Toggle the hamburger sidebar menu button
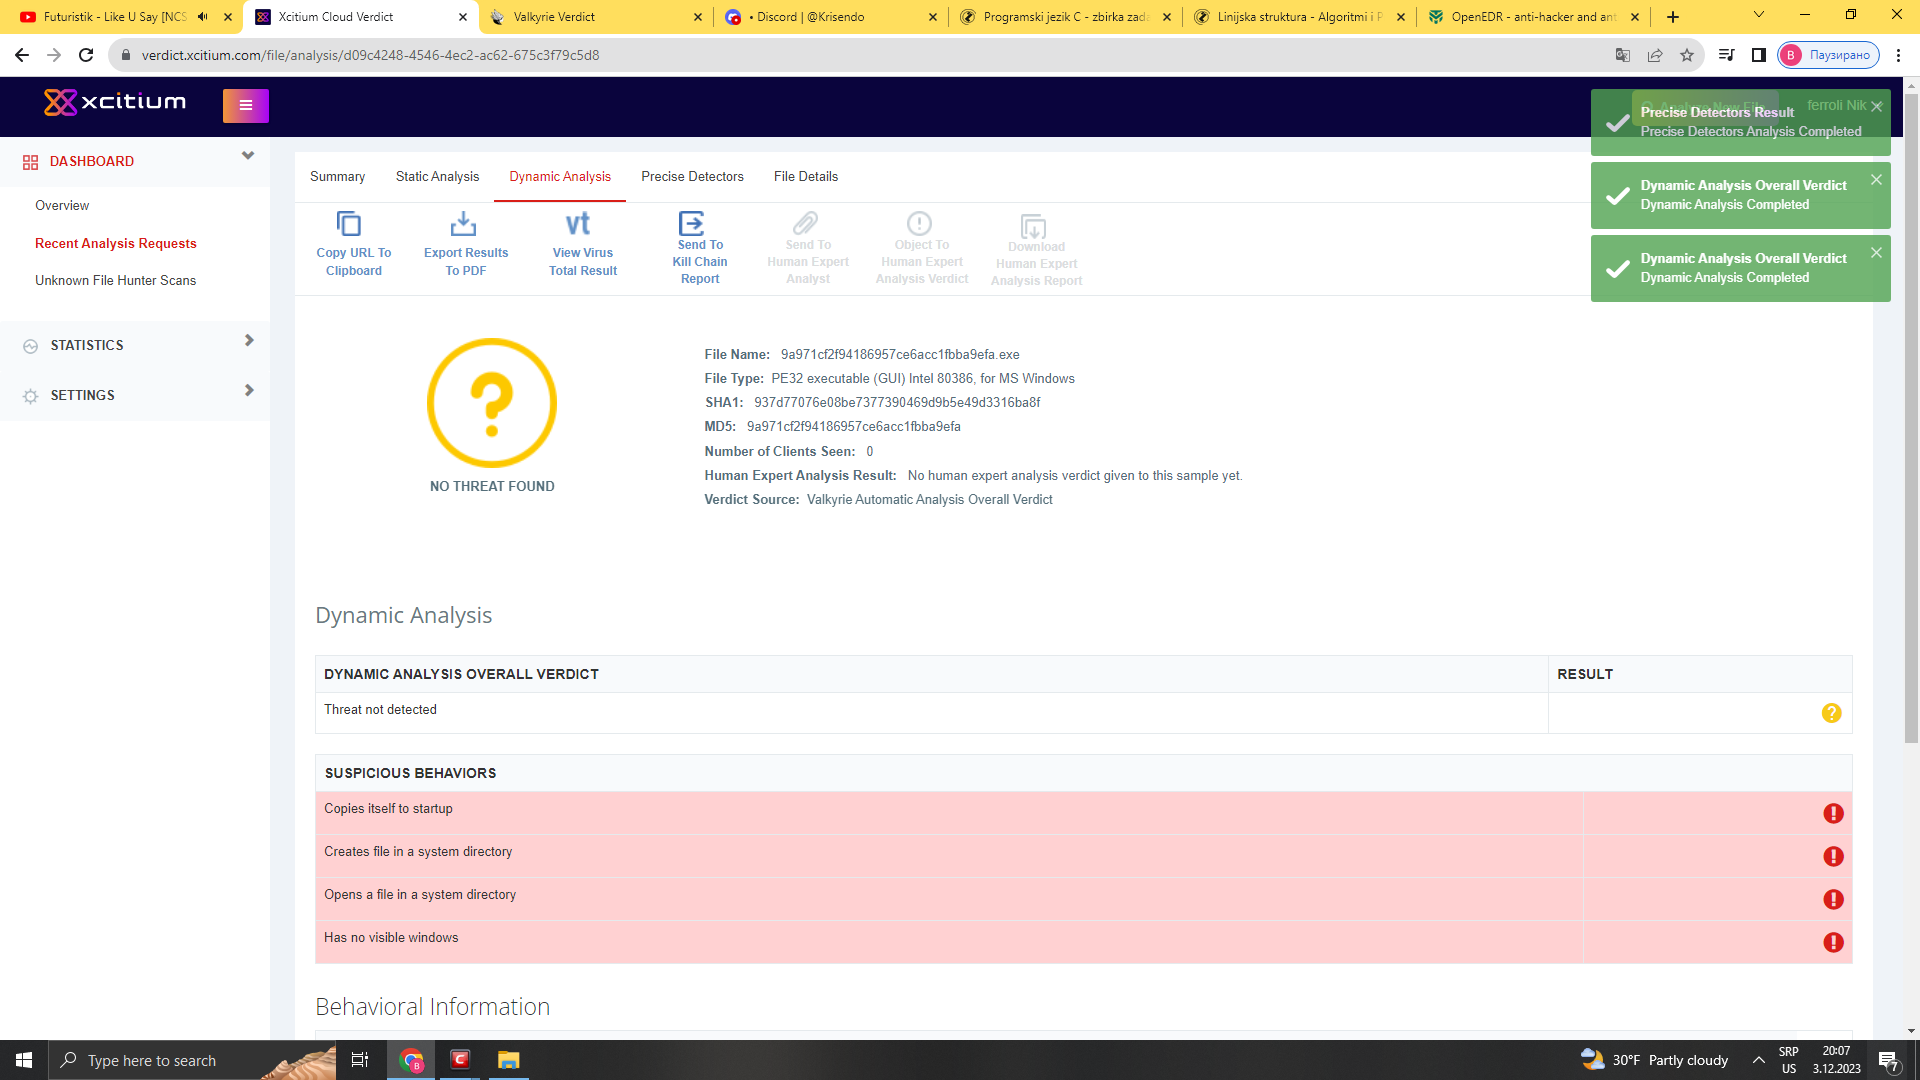Viewport: 1920px width, 1080px height. pyautogui.click(x=246, y=105)
